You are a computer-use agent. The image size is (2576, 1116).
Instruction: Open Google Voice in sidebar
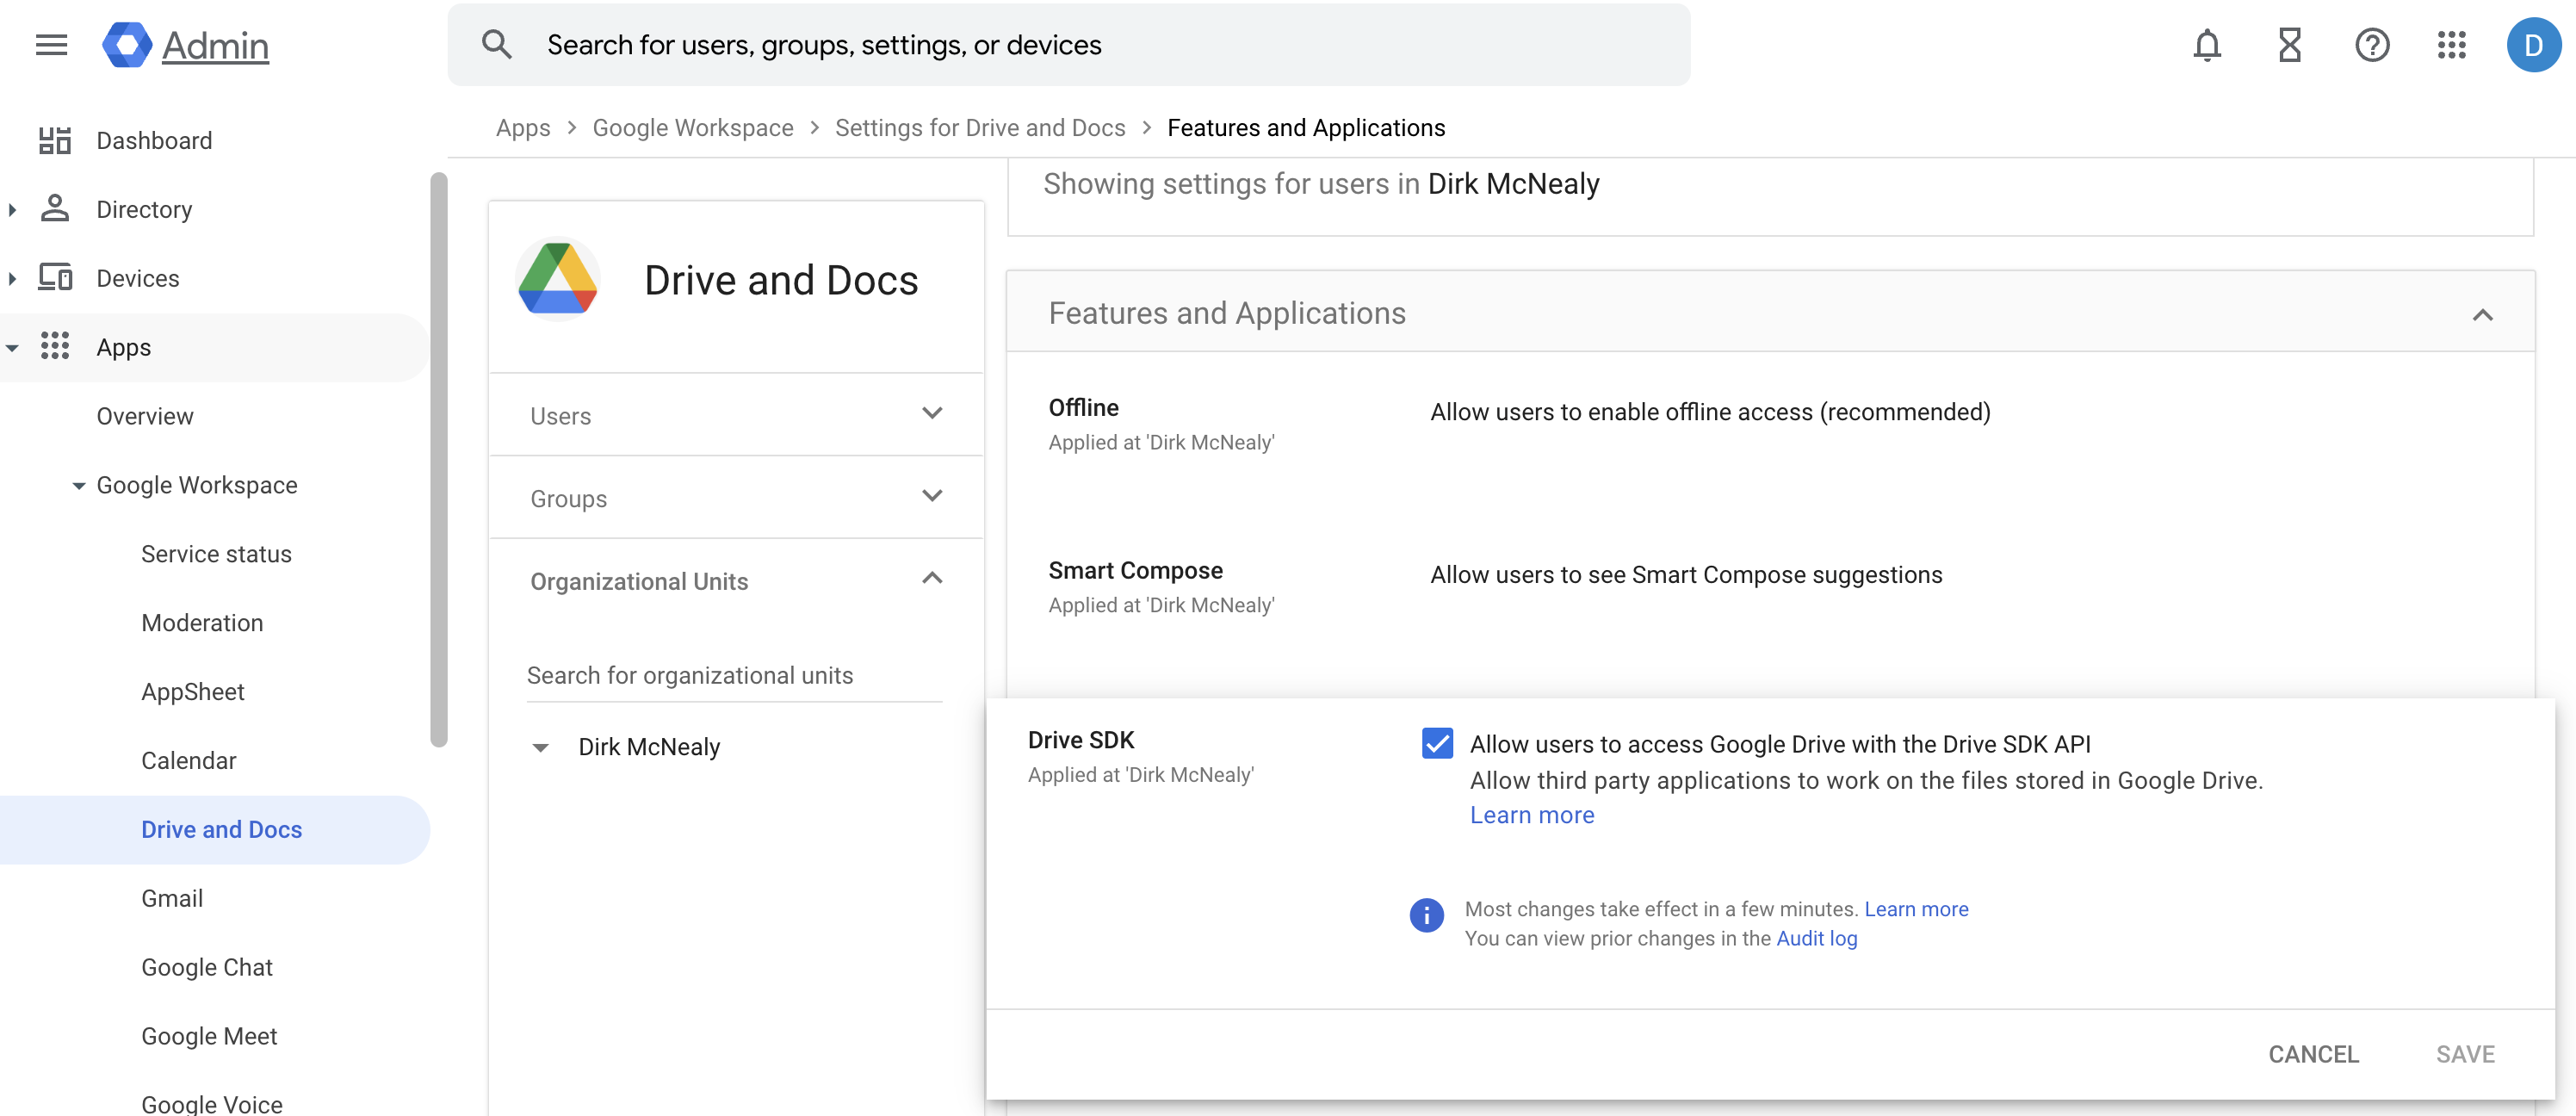212,1103
